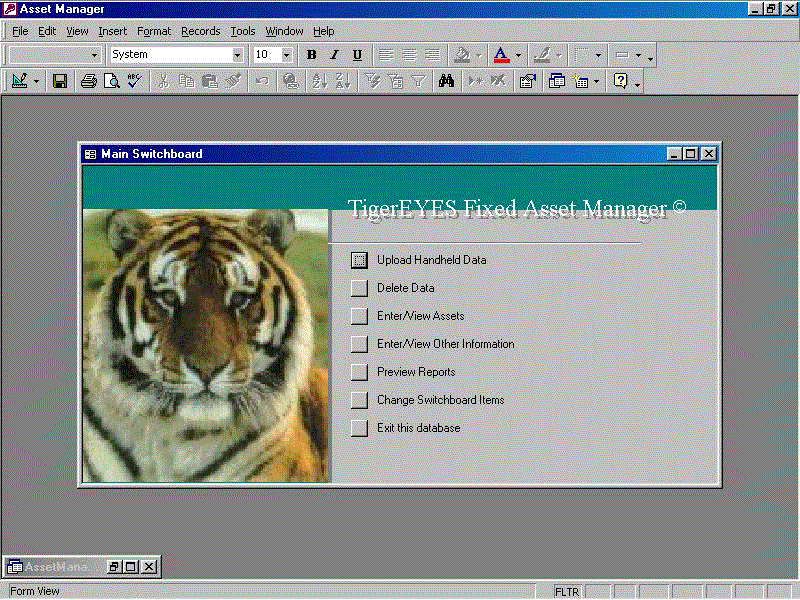Open New Object dropdown arrow

(x=596, y=82)
